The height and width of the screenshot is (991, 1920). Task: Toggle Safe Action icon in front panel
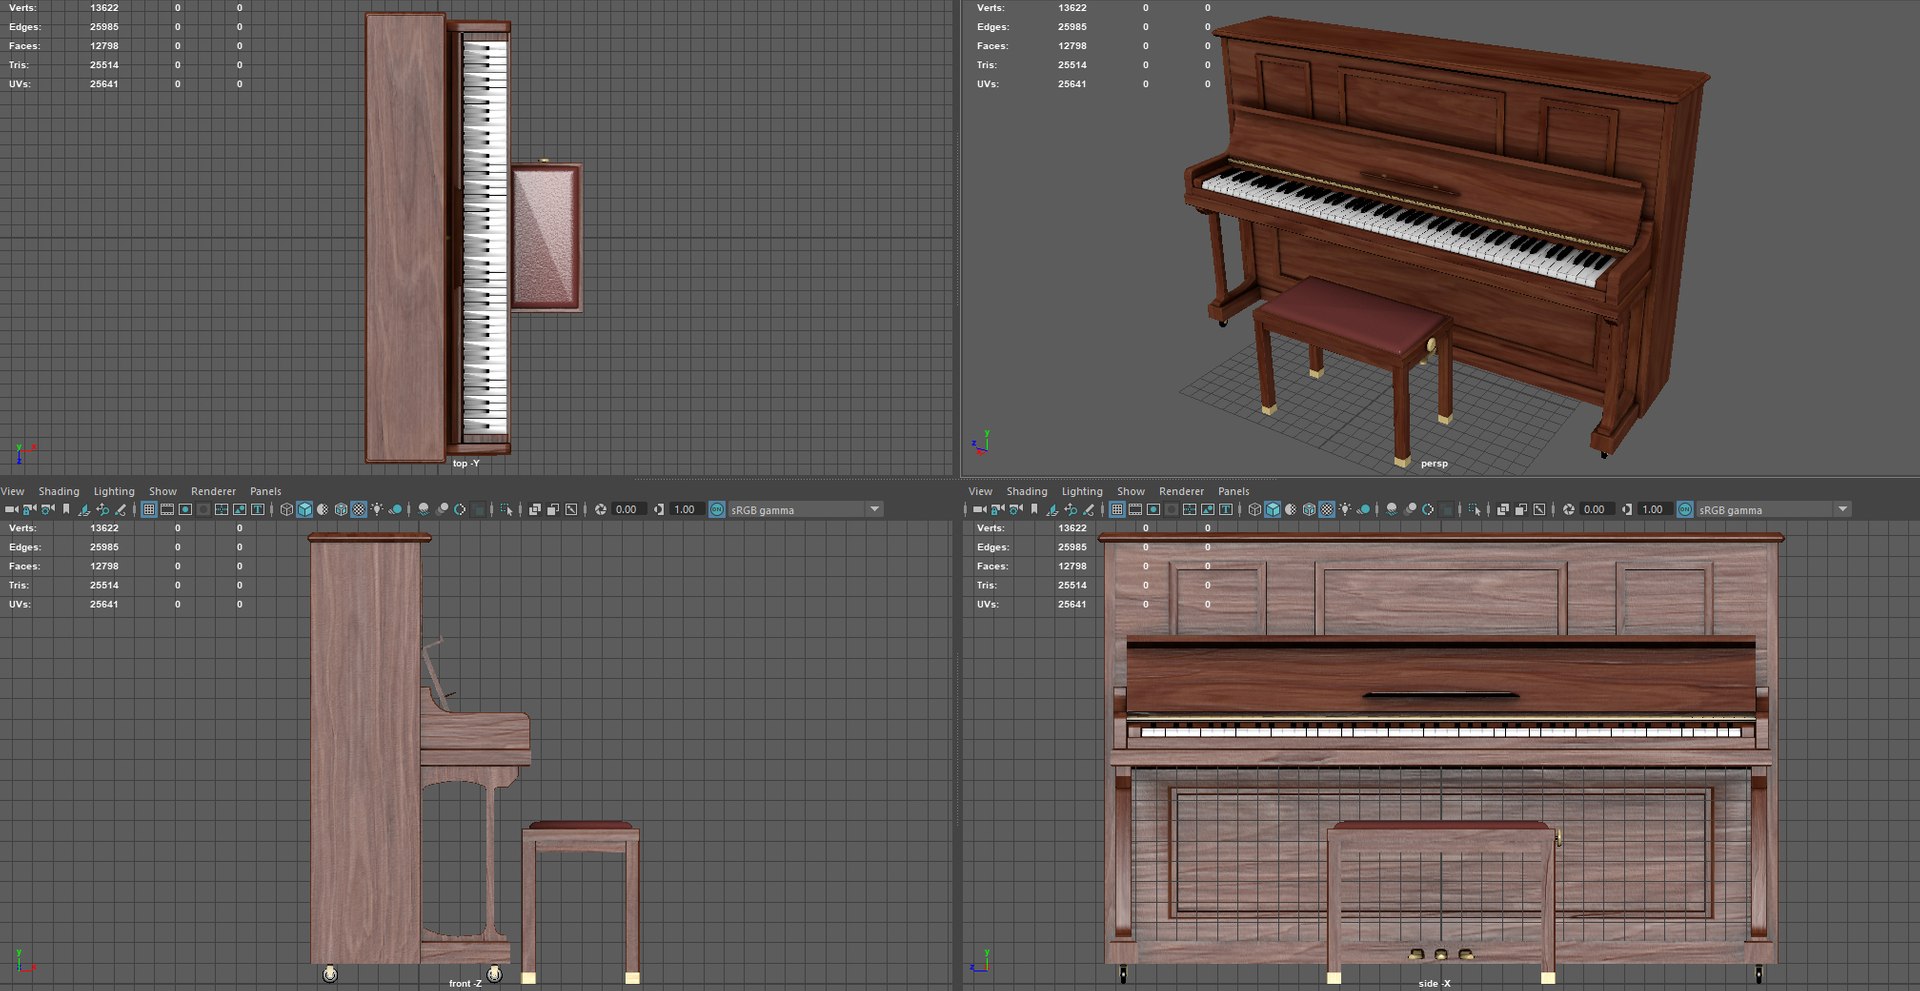(239, 509)
